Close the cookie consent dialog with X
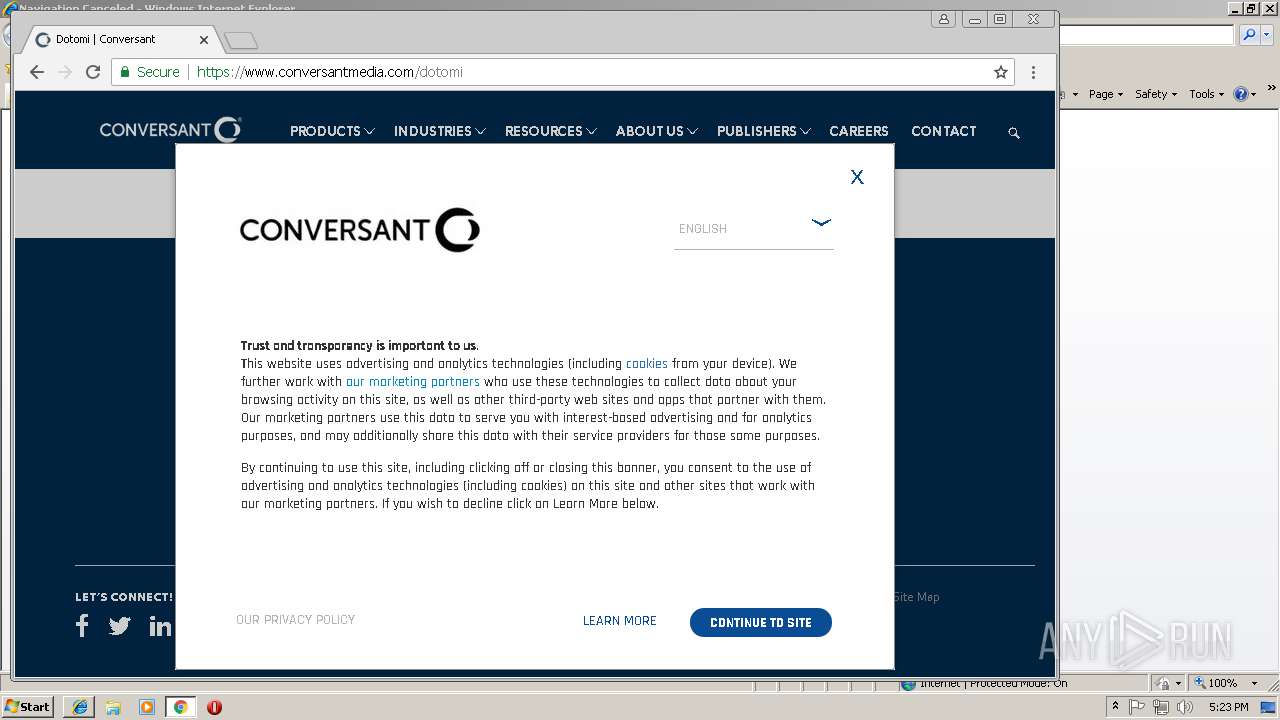 [x=857, y=177]
